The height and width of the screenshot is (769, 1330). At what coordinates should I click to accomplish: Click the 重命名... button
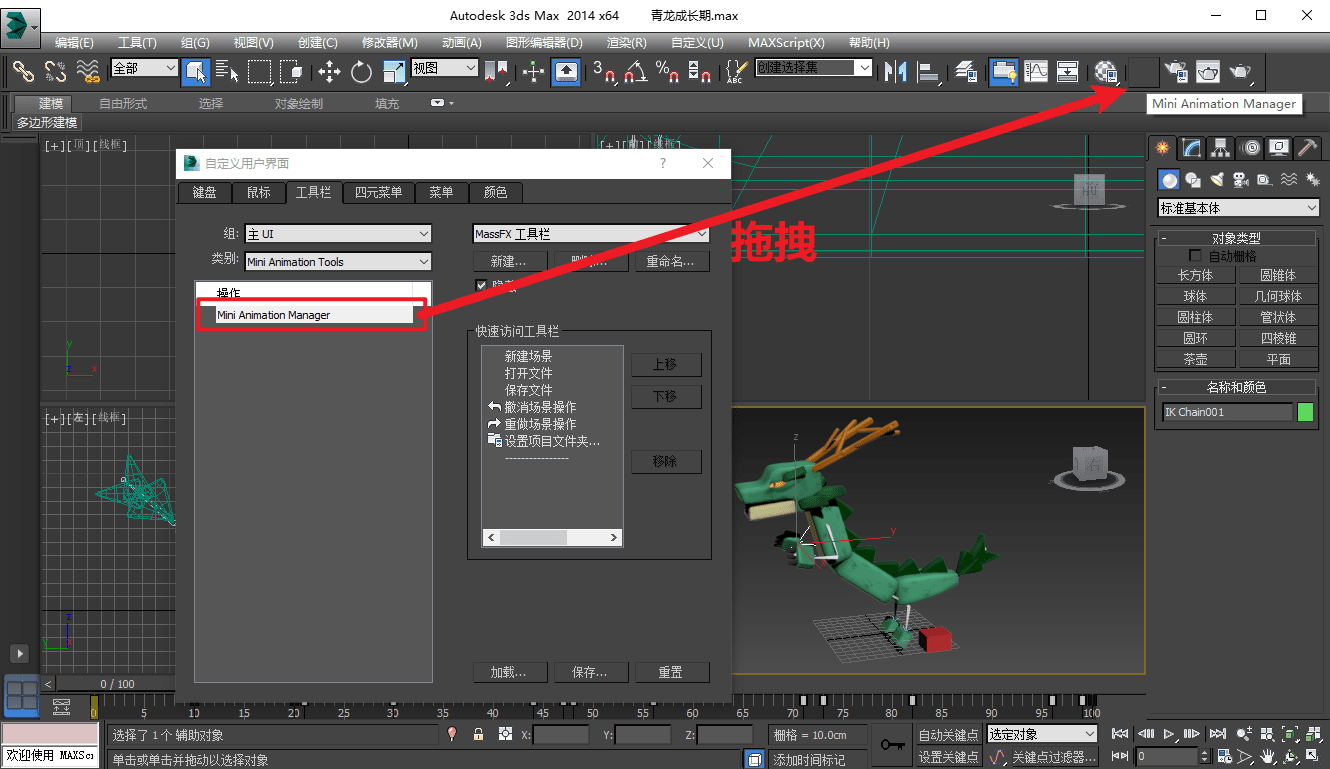(672, 262)
